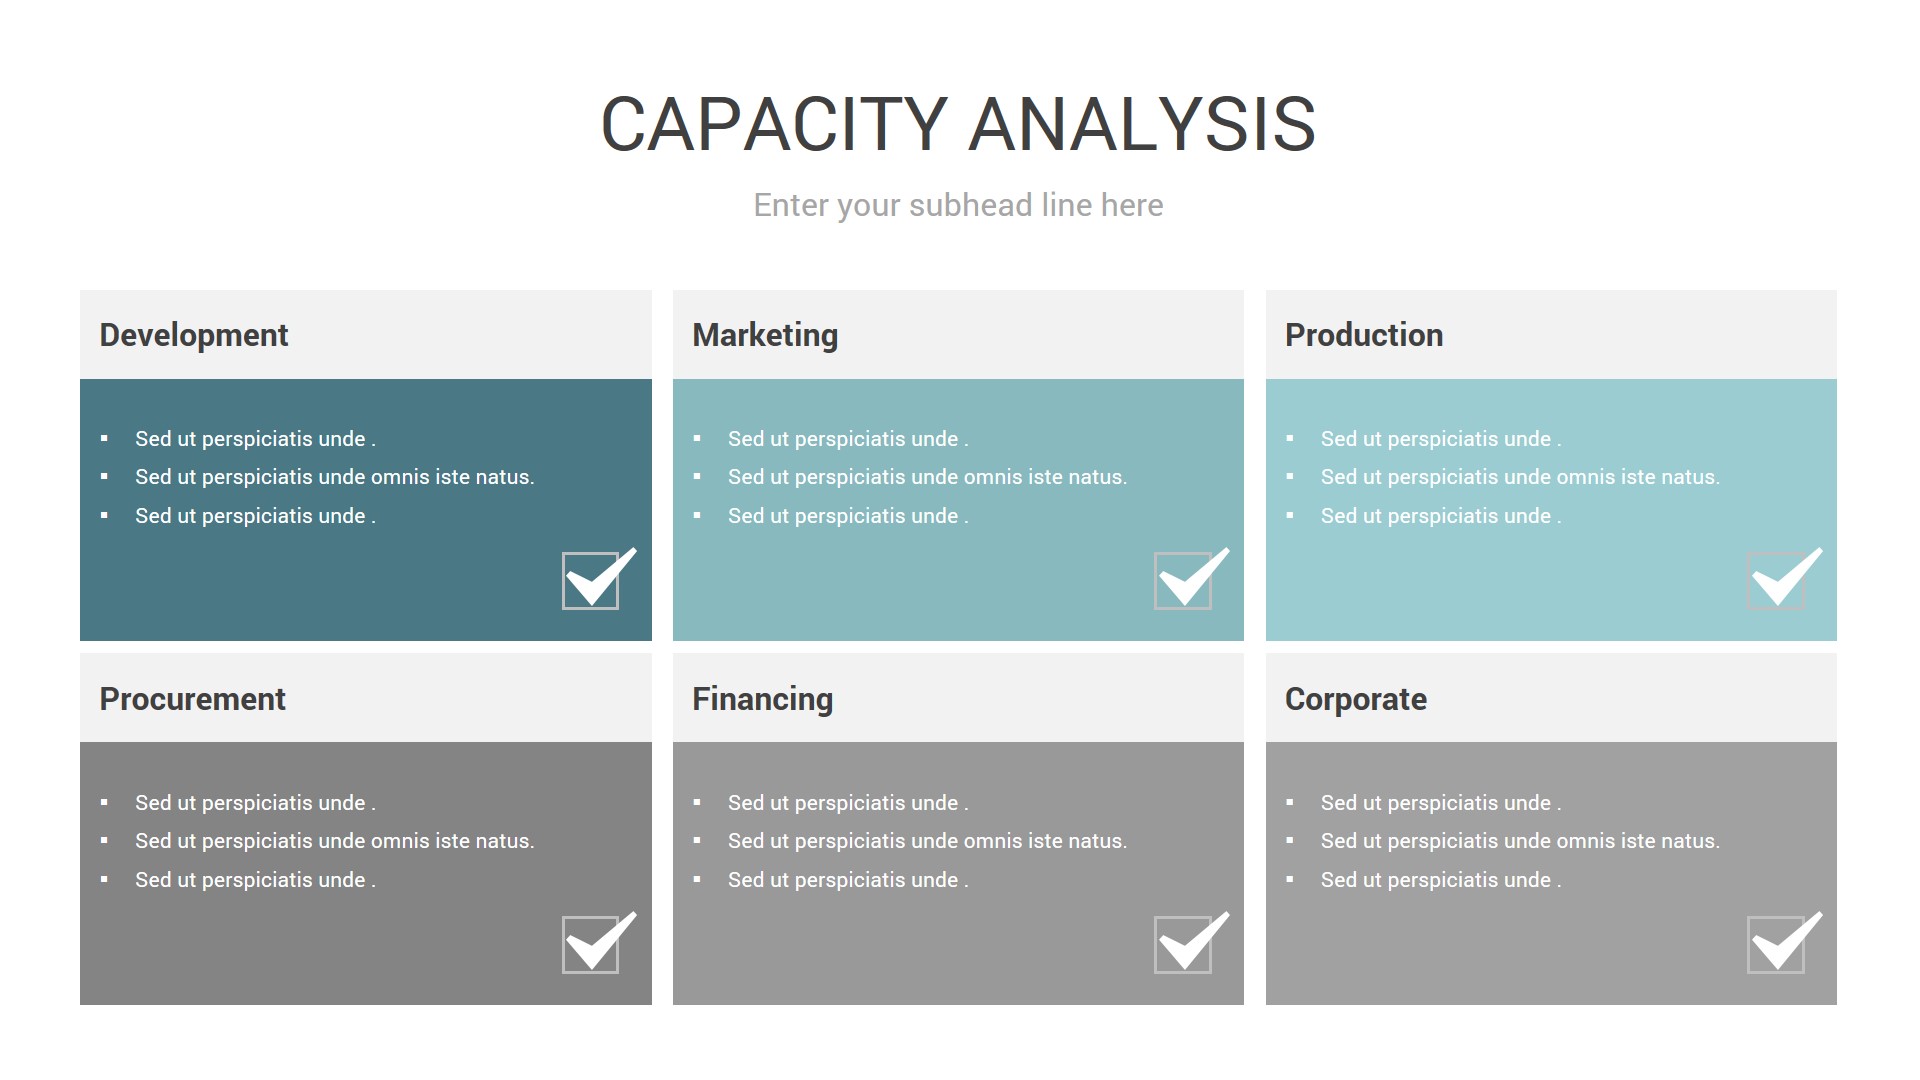The image size is (1920, 1080).
Task: Toggle the Production card checkbox
Action: click(1776, 580)
